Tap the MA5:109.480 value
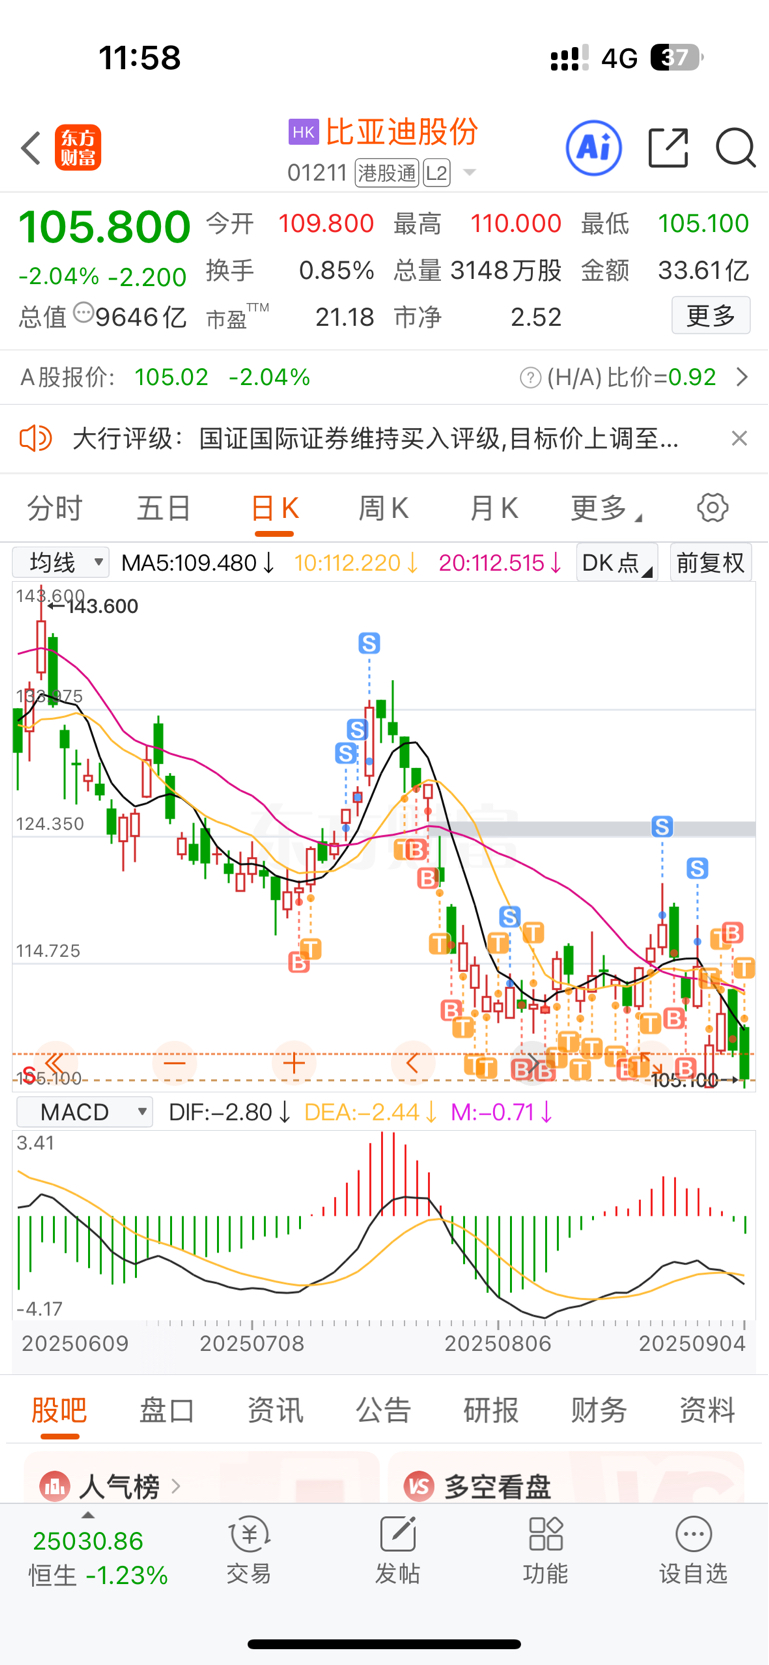The width and height of the screenshot is (769, 1665). click(x=197, y=563)
